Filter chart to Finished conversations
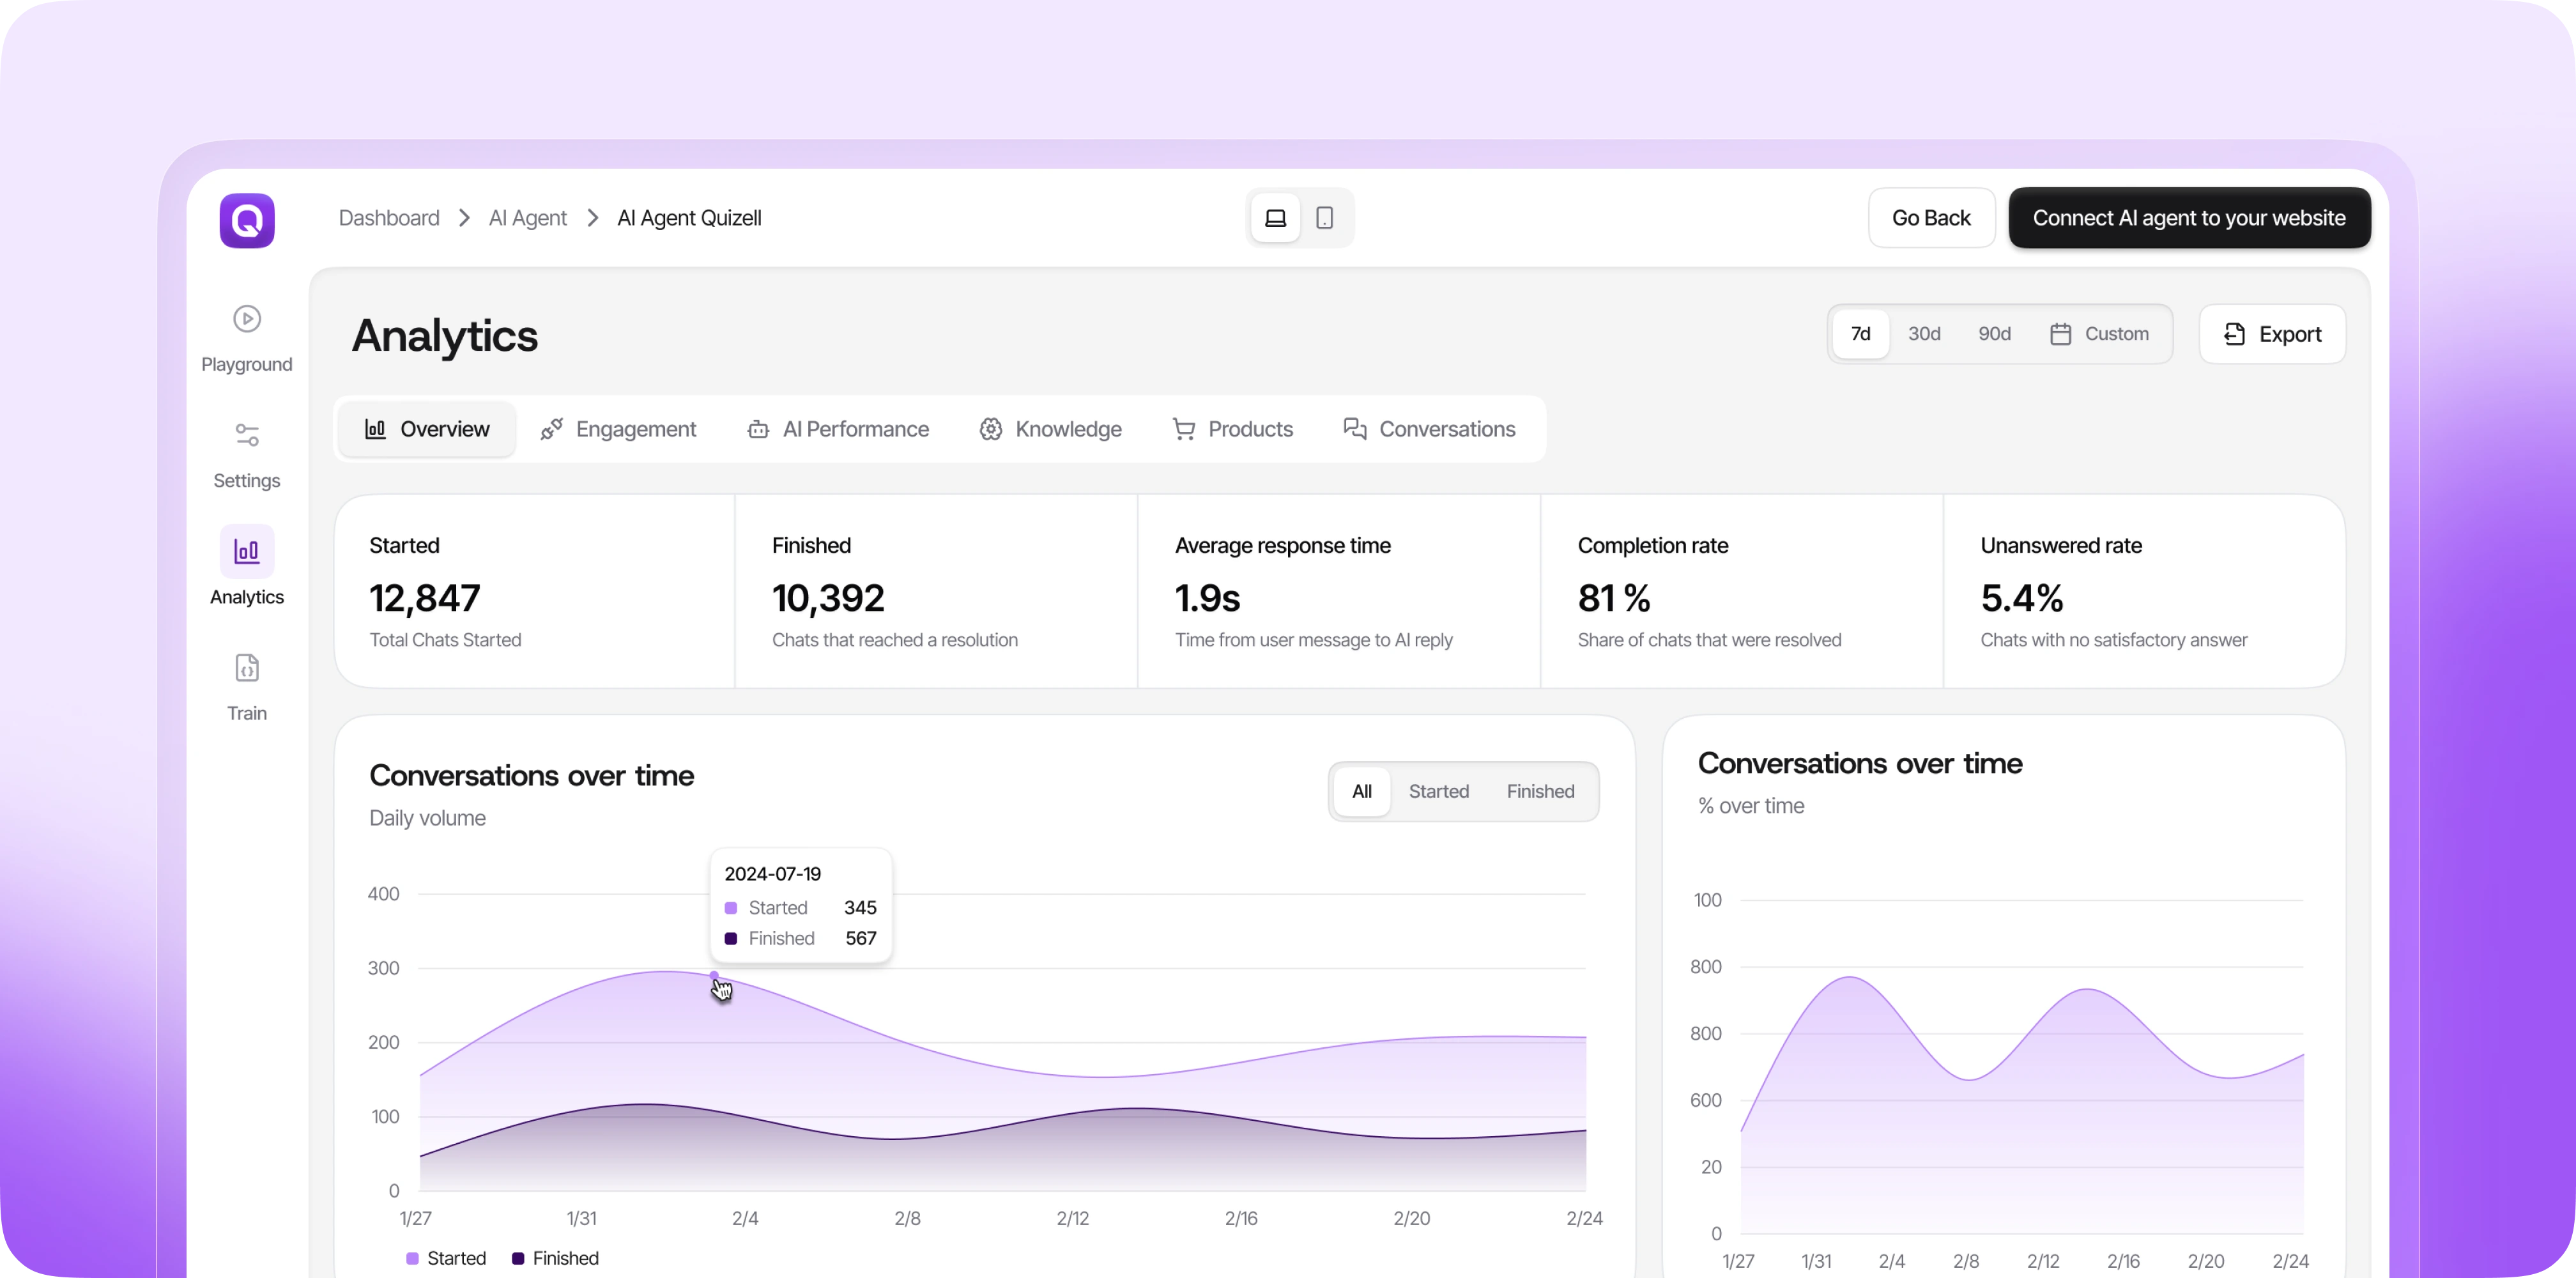Image resolution: width=2576 pixels, height=1278 pixels. (1541, 792)
